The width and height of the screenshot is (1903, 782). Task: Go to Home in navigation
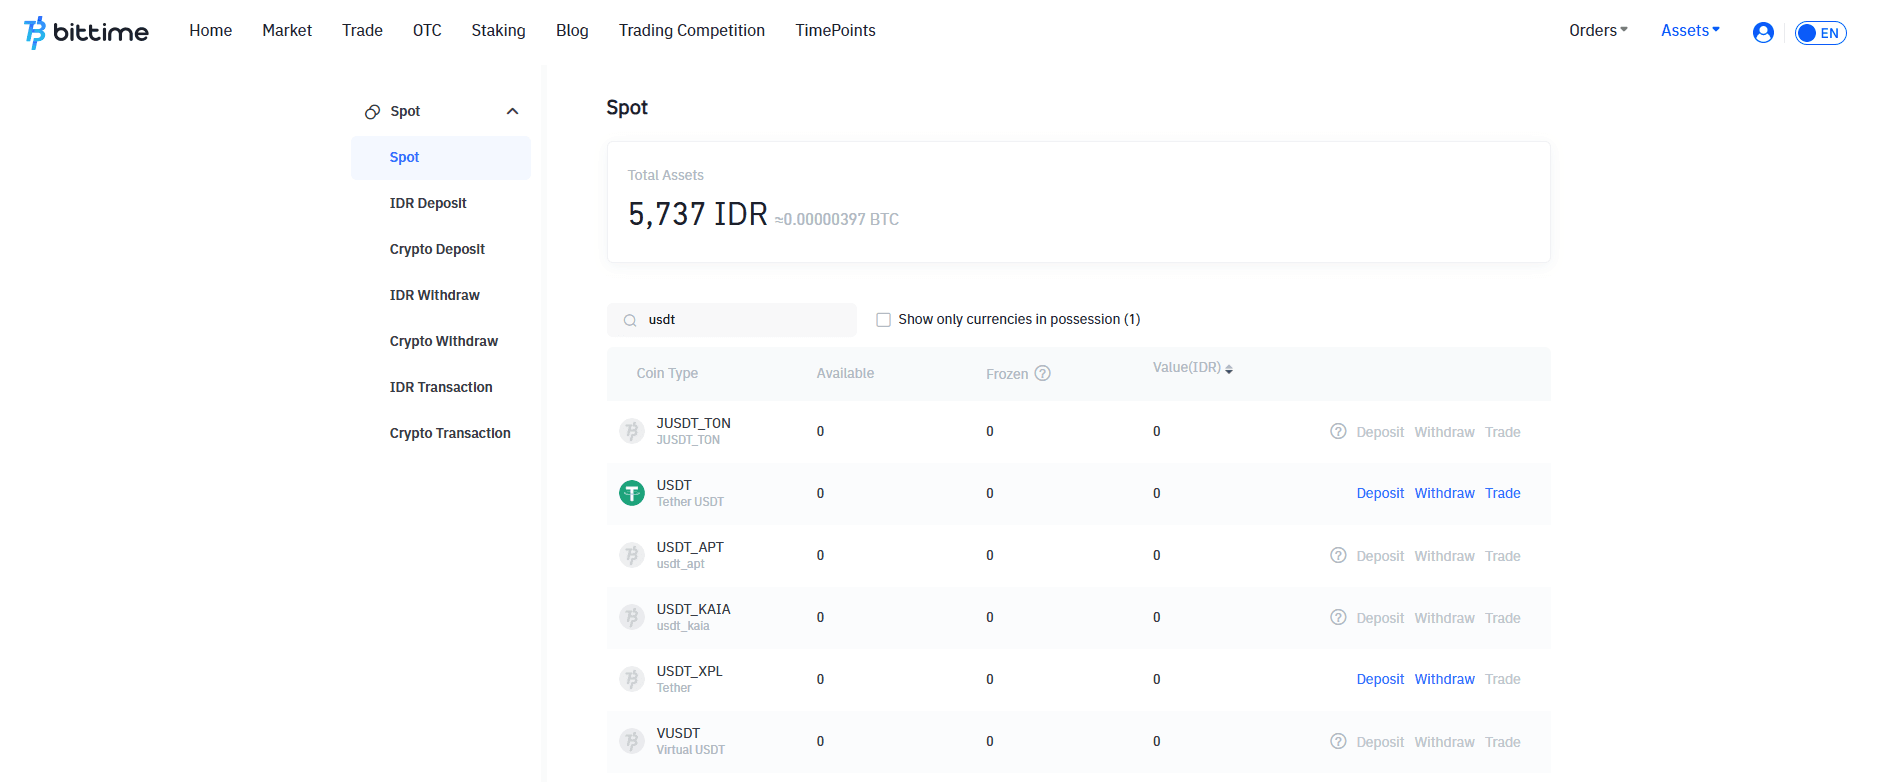click(x=211, y=31)
